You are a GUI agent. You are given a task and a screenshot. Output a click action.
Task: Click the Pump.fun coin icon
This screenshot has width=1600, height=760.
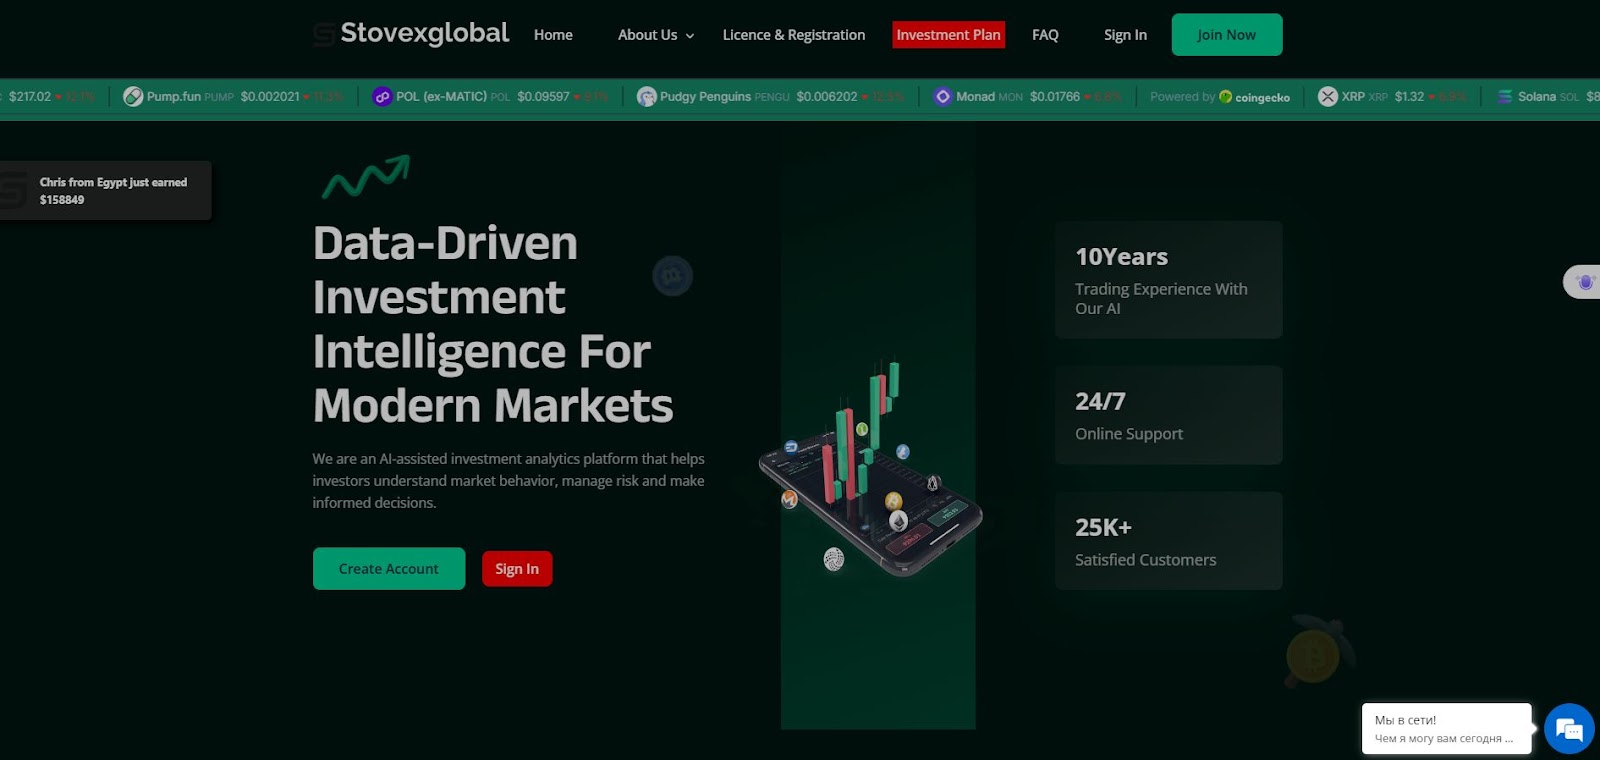pyautogui.click(x=133, y=97)
